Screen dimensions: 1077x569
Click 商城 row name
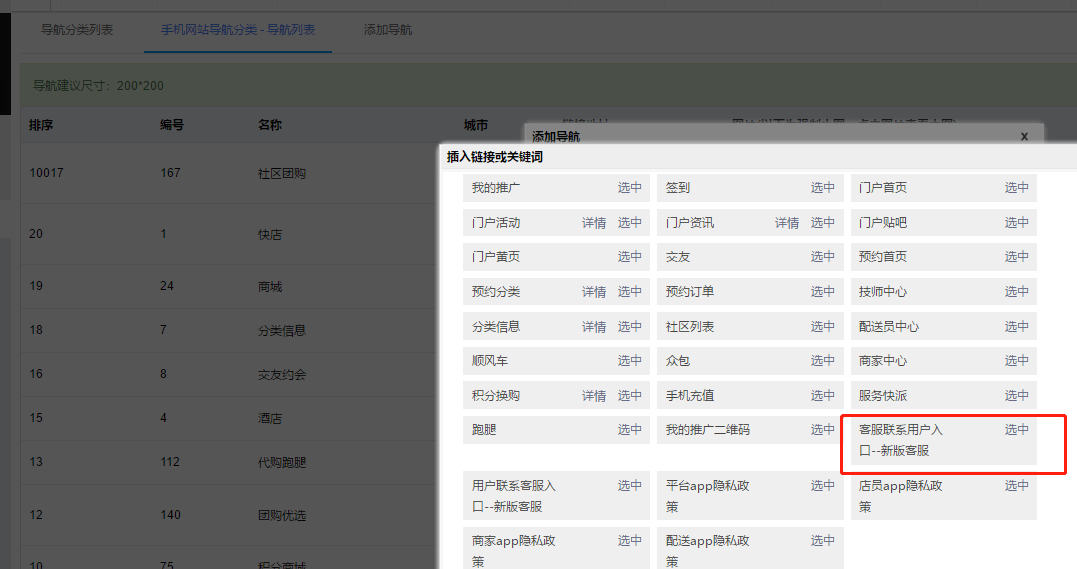click(270, 287)
